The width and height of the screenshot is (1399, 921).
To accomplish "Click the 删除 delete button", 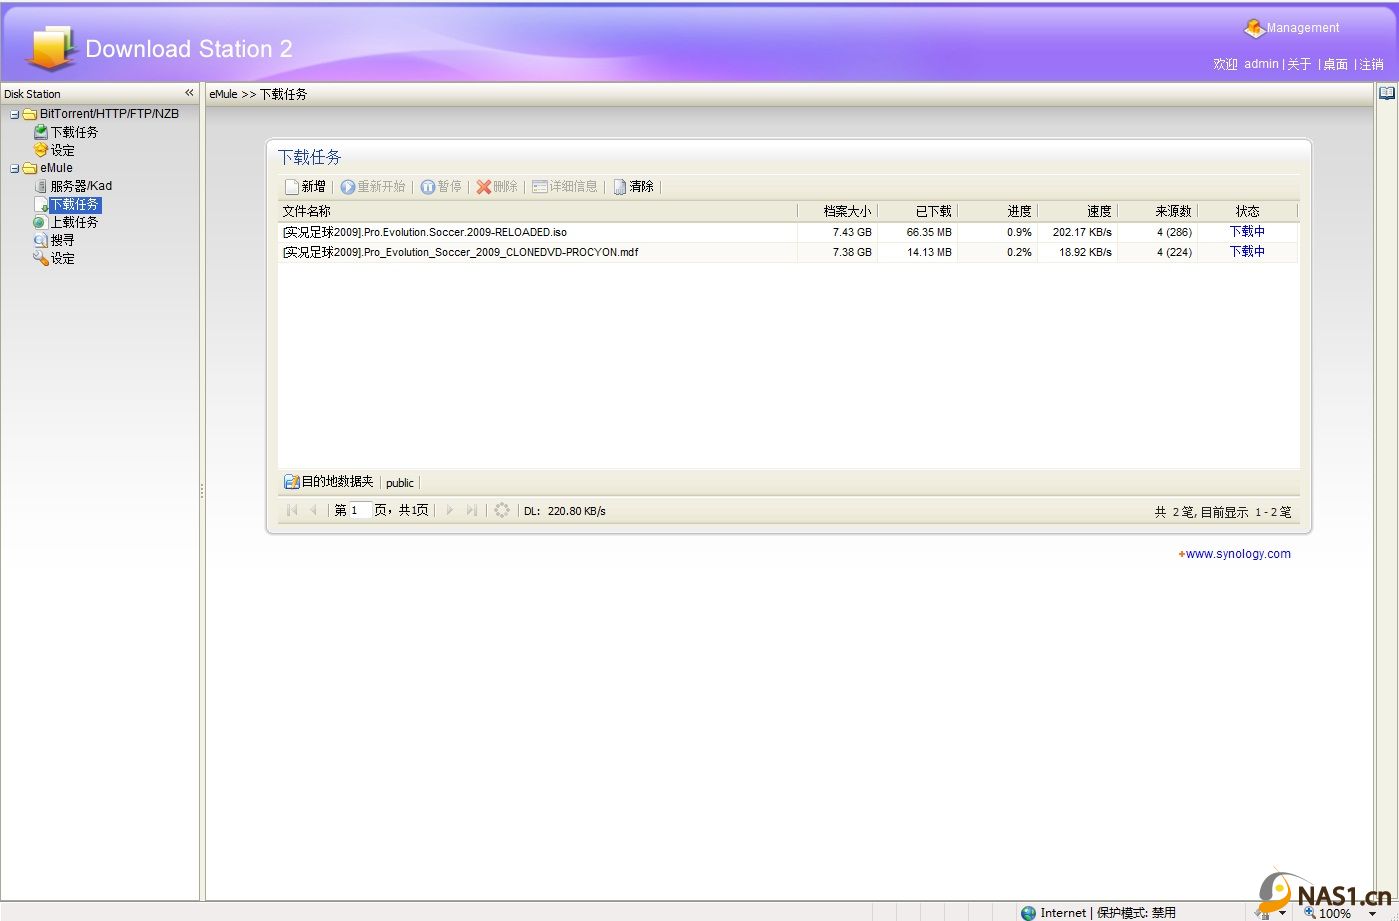I will pos(497,187).
